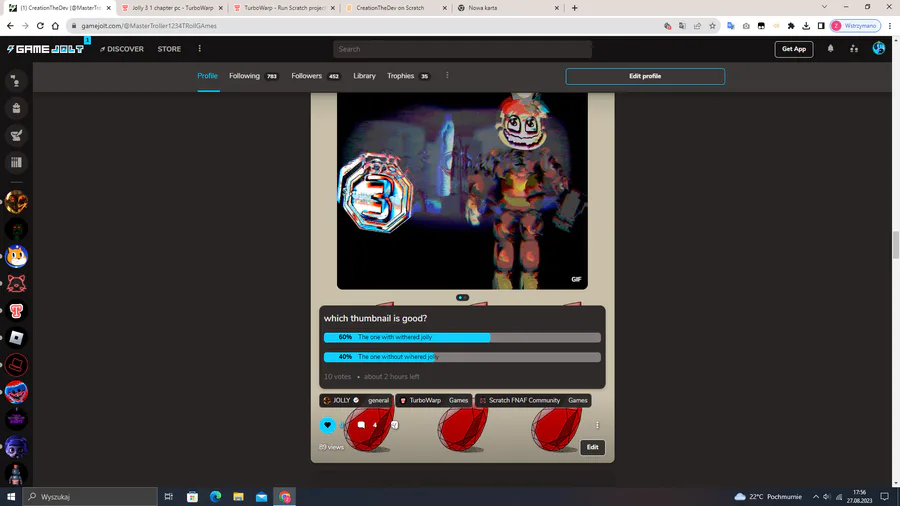Open the friends list icon
The image size is (900, 506).
tap(854, 49)
